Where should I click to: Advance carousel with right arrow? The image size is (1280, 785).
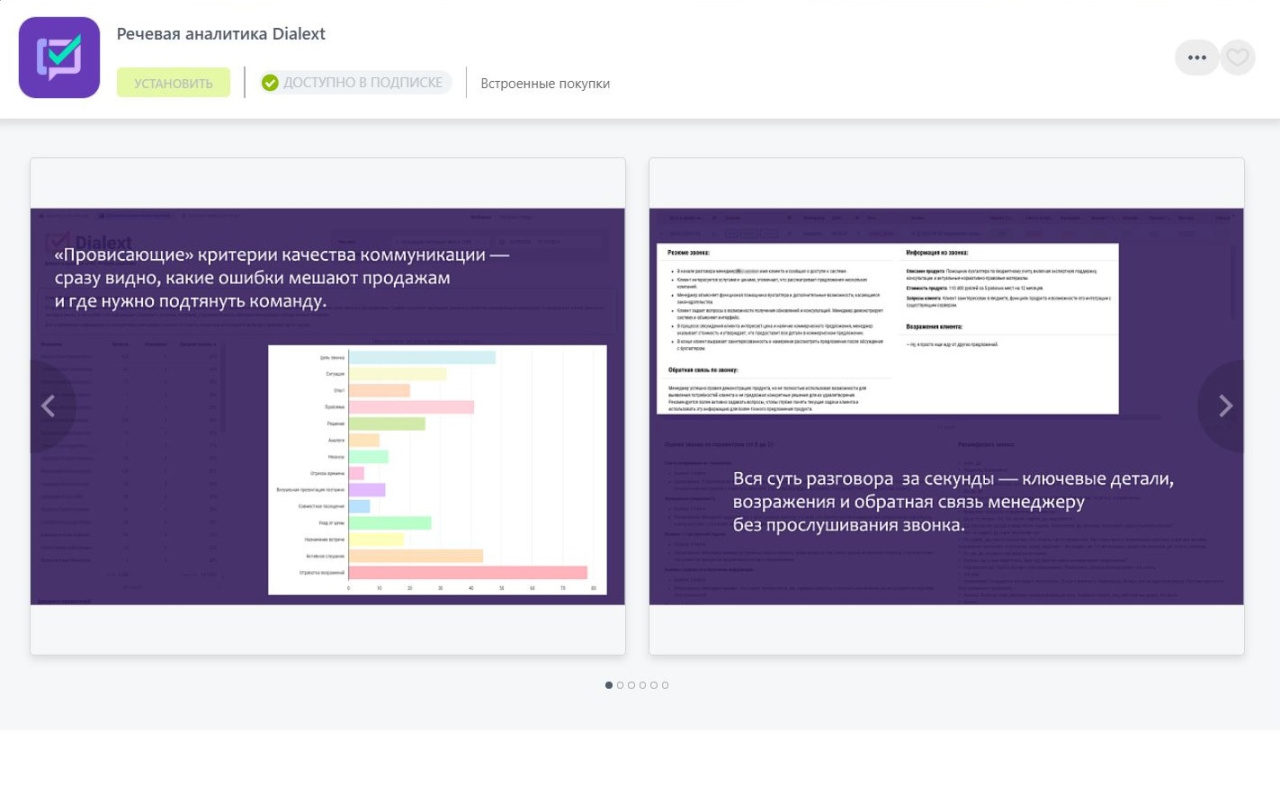1226,406
